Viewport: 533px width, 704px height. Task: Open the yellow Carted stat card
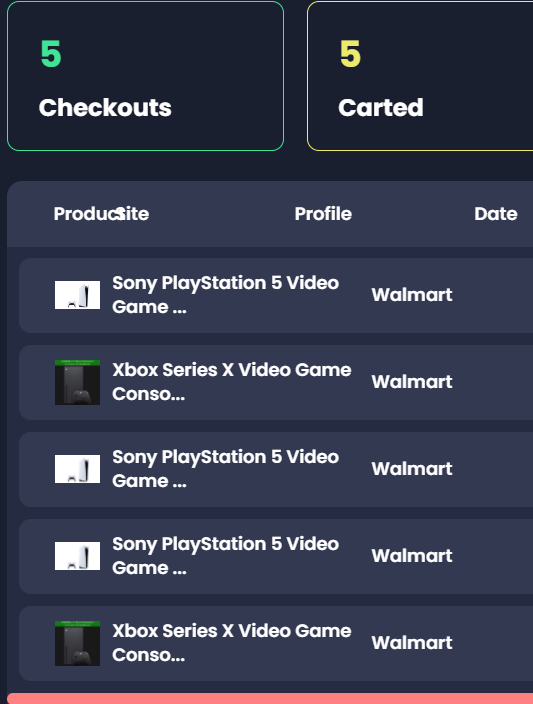tap(420, 76)
